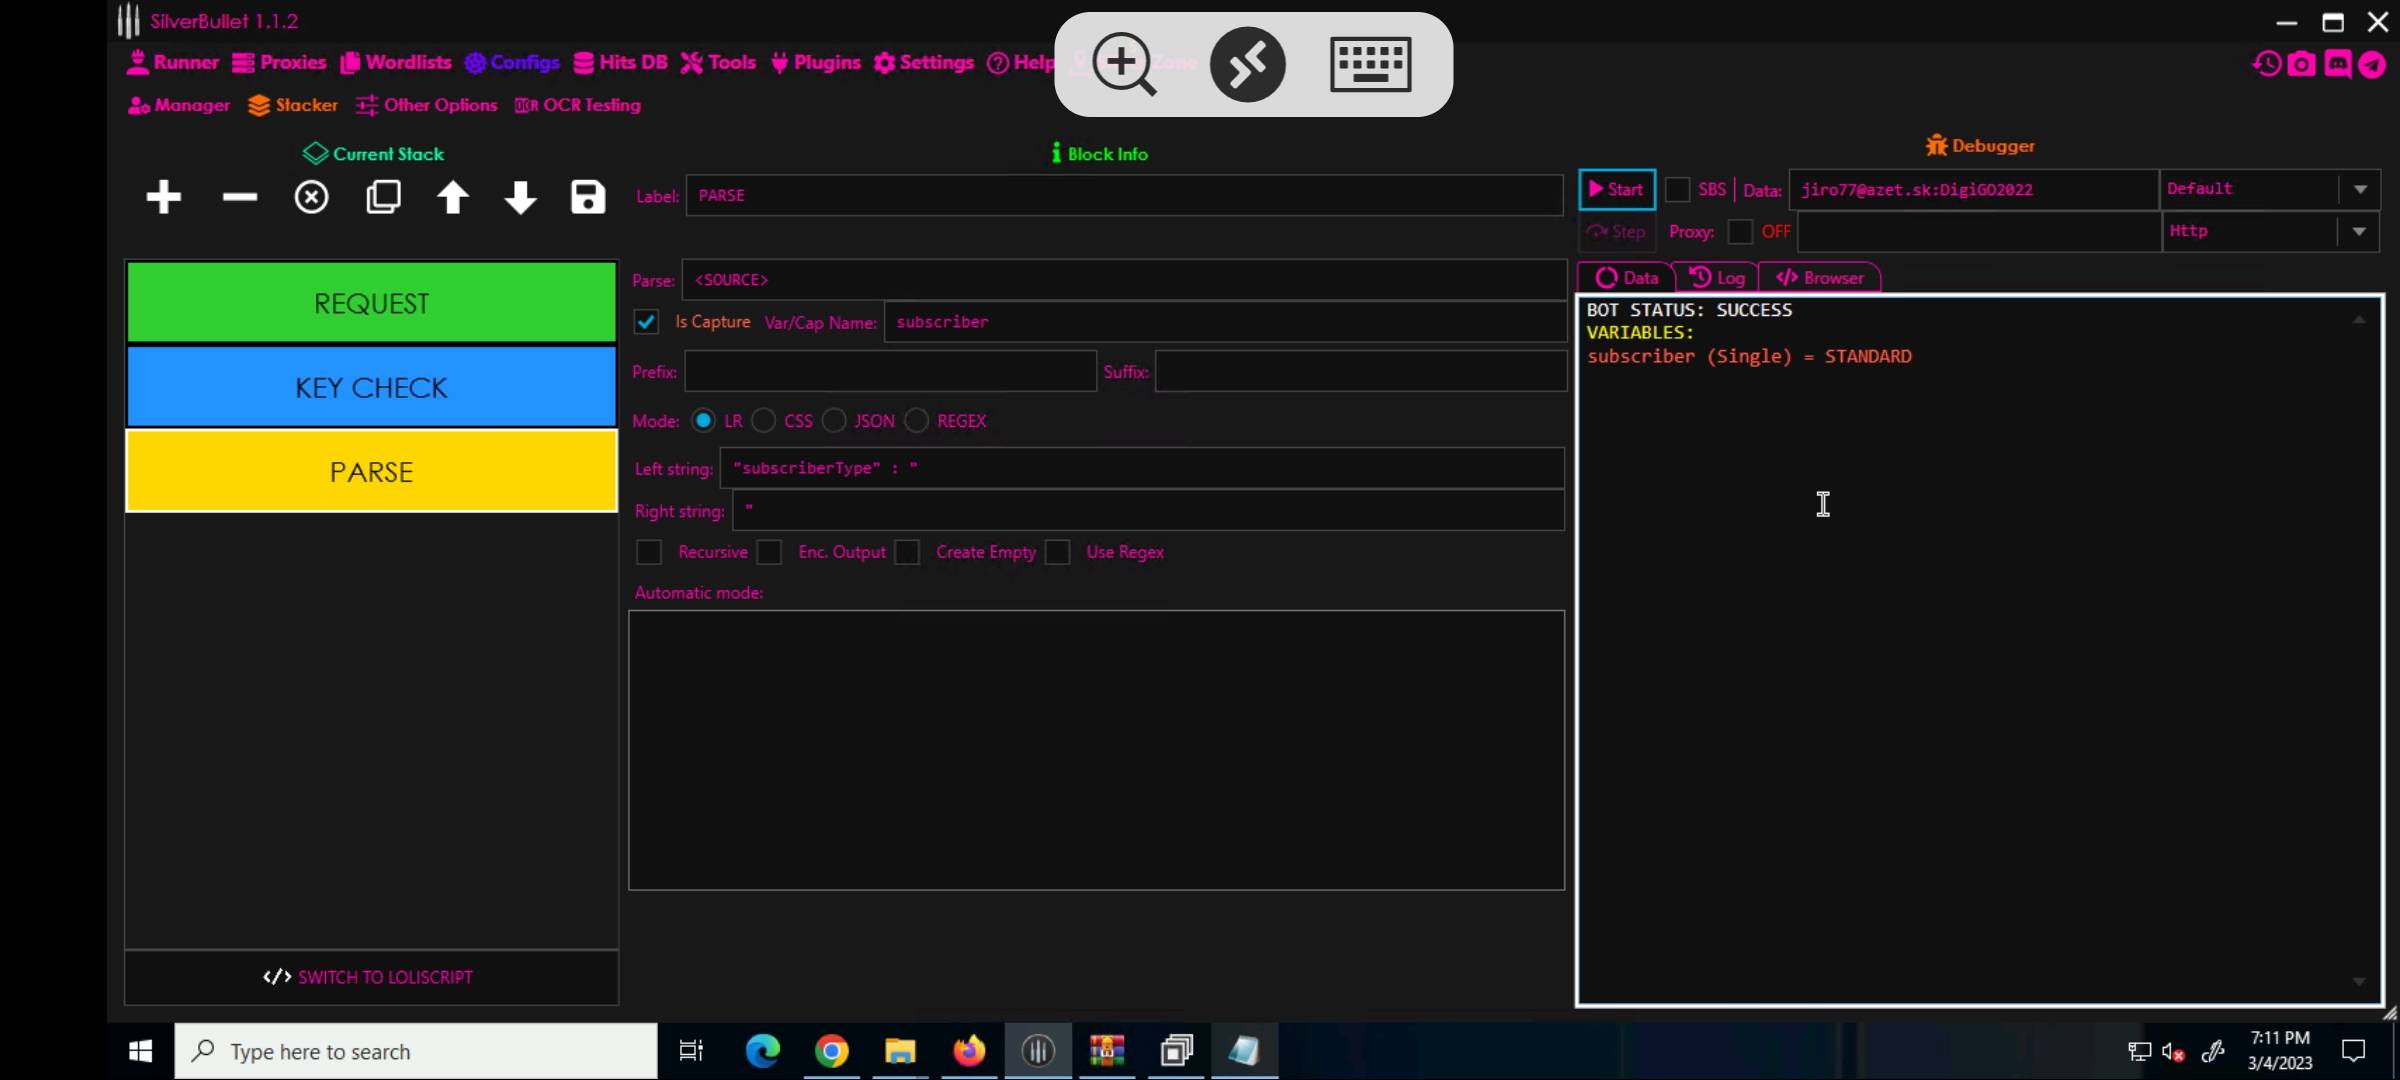Save config with floppy disk icon
Image resolution: width=2400 pixels, height=1080 pixels.
pyautogui.click(x=588, y=197)
